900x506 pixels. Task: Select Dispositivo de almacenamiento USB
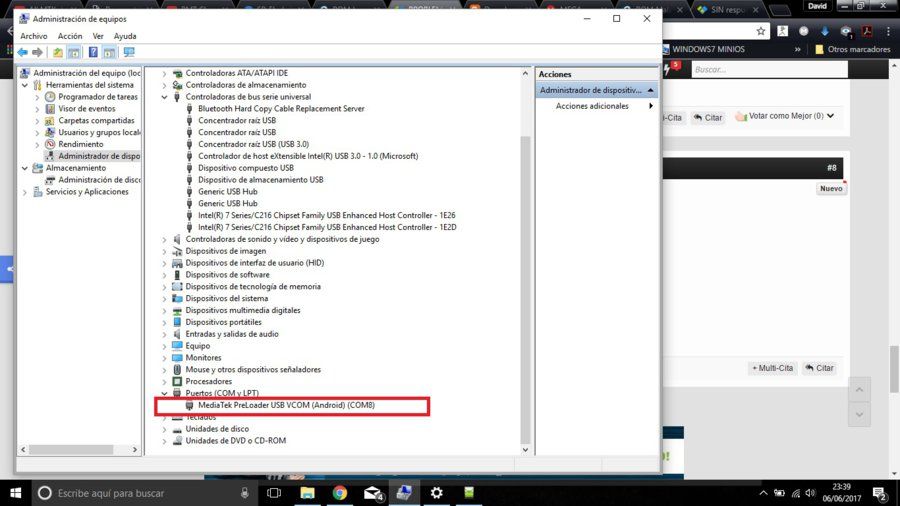coord(261,180)
